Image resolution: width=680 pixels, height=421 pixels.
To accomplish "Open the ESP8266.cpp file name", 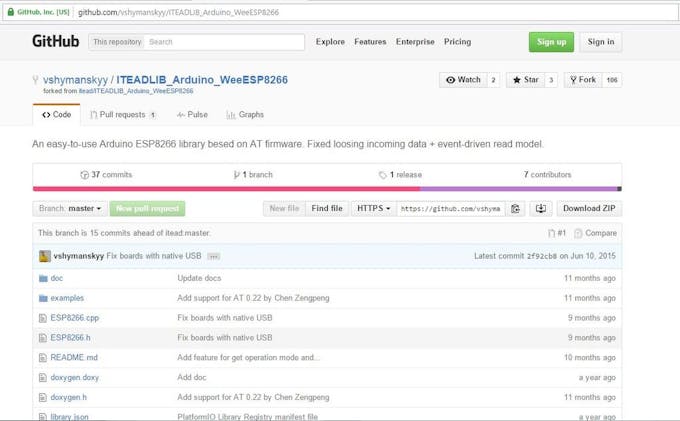I will 75,318.
